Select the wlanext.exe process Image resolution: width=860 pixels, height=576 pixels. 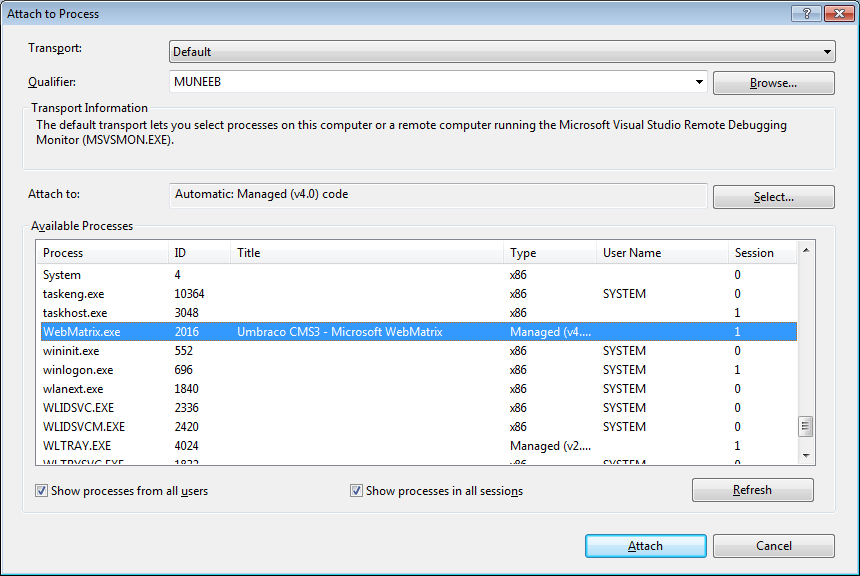(418, 389)
